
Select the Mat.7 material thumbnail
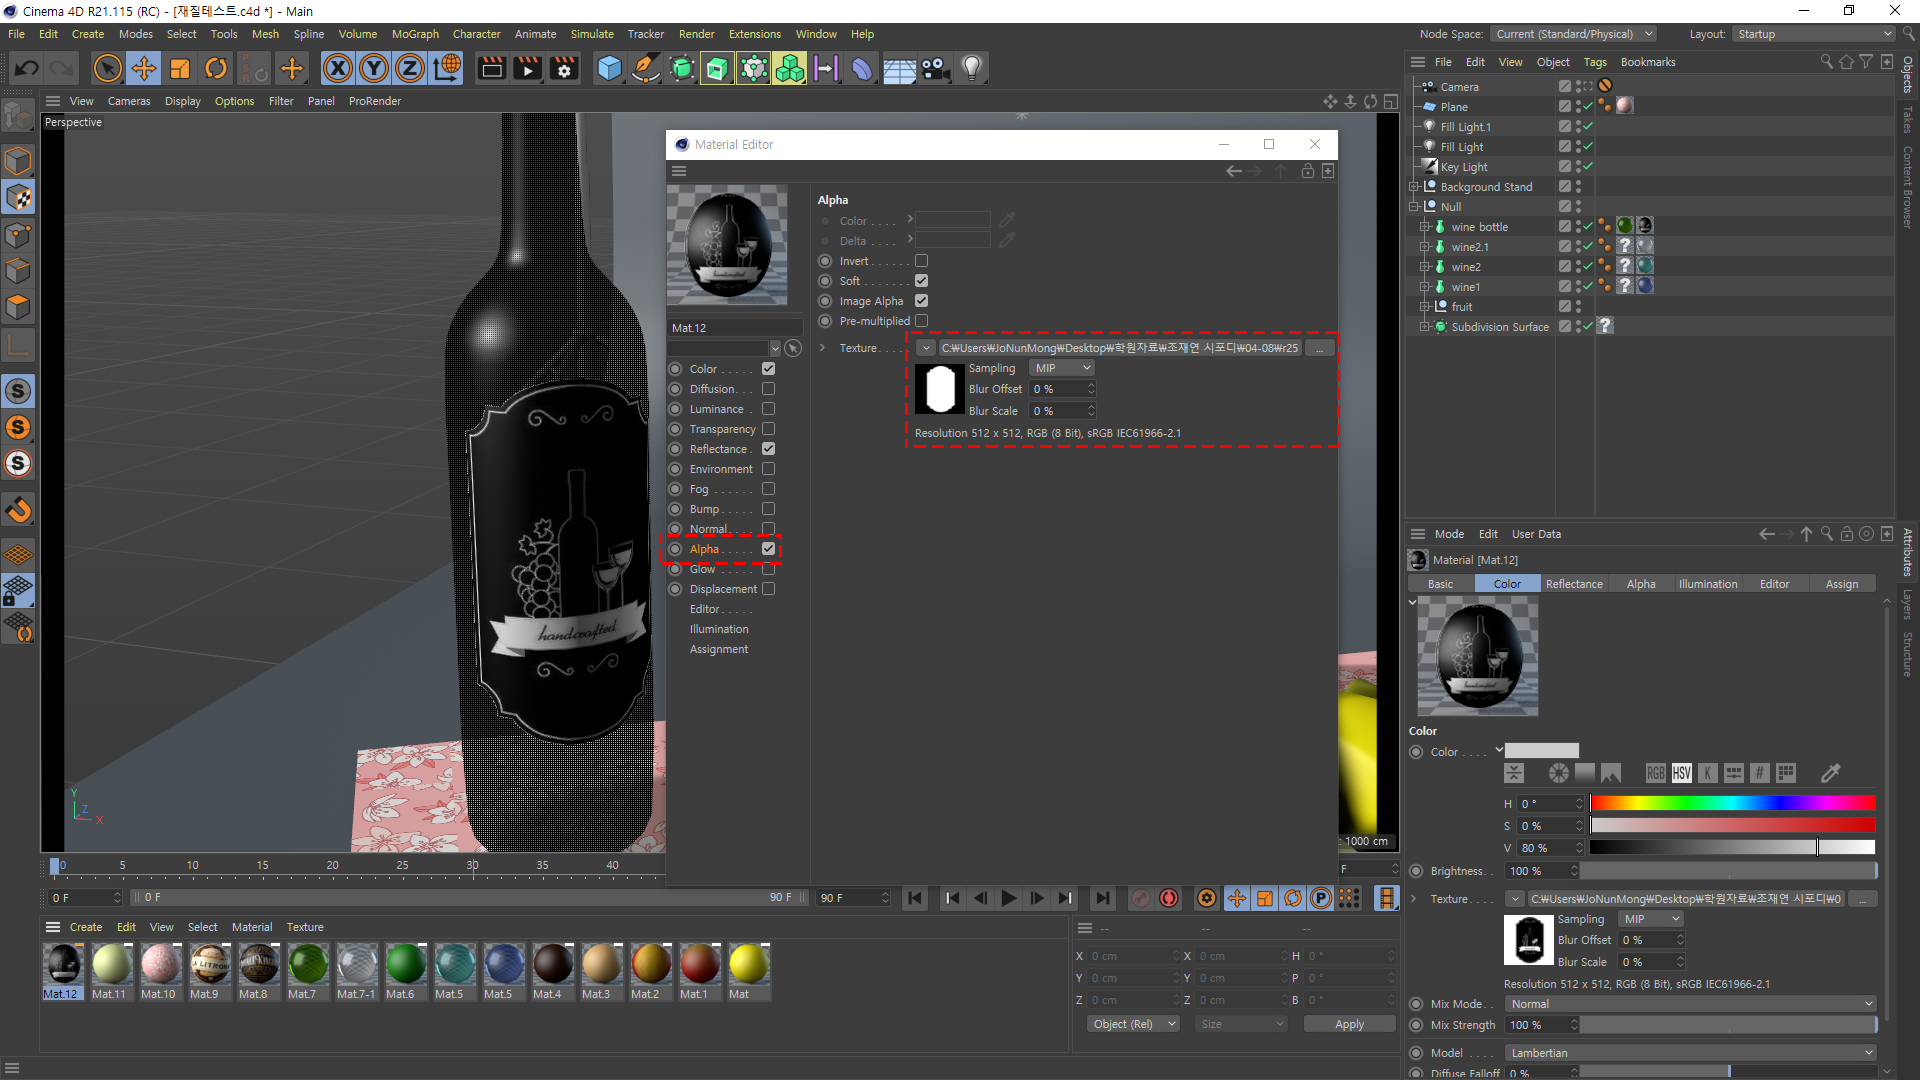pos(308,965)
